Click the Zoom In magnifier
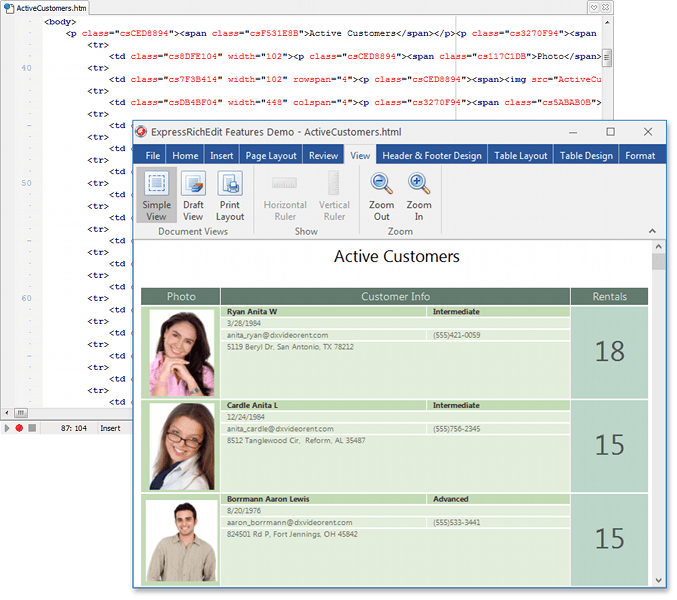The height and width of the screenshot is (600, 677). coord(419,195)
